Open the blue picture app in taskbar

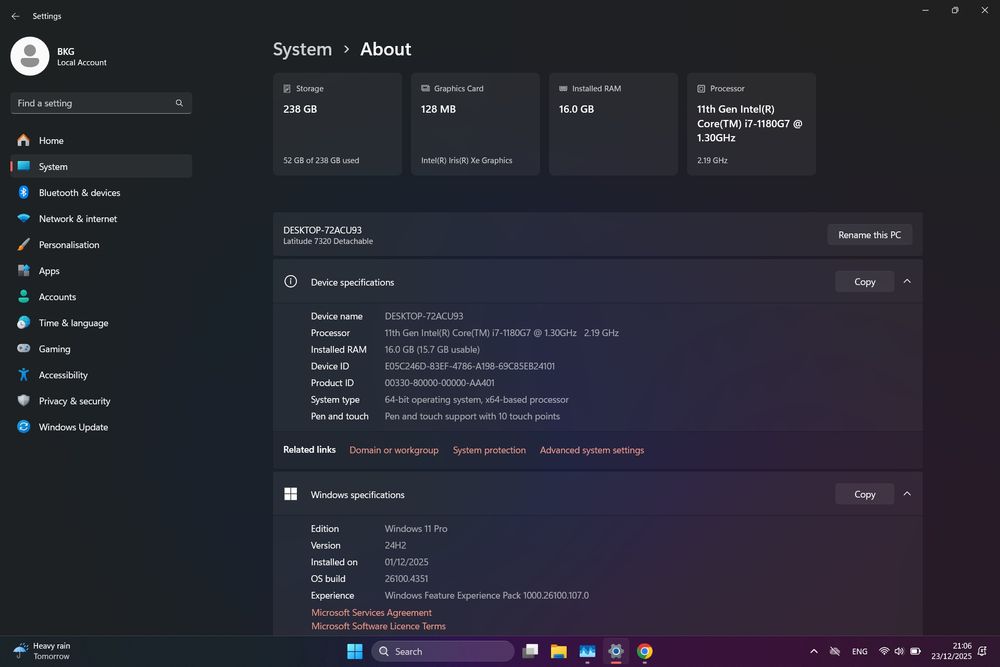tap(587, 651)
